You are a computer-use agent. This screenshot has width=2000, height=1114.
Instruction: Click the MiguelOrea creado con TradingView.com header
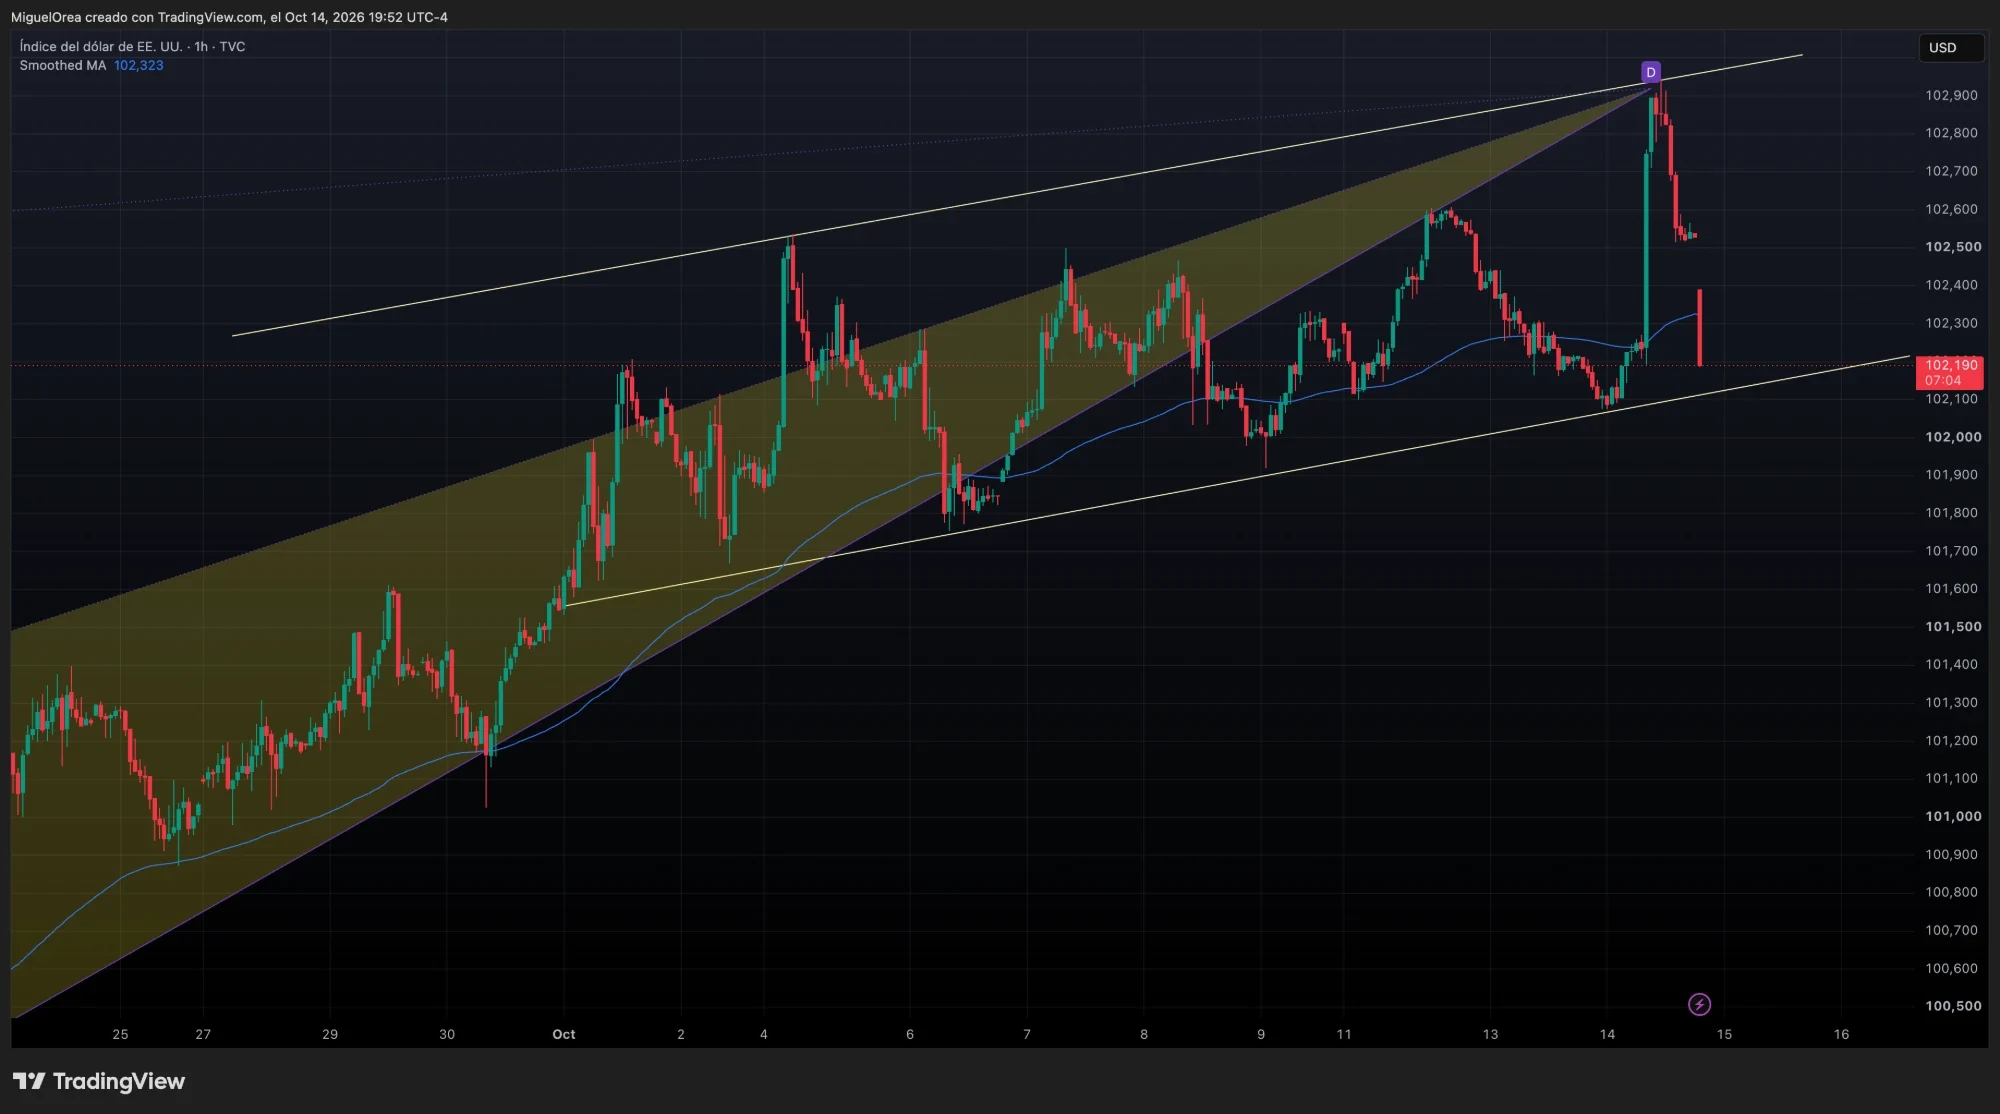tap(229, 17)
